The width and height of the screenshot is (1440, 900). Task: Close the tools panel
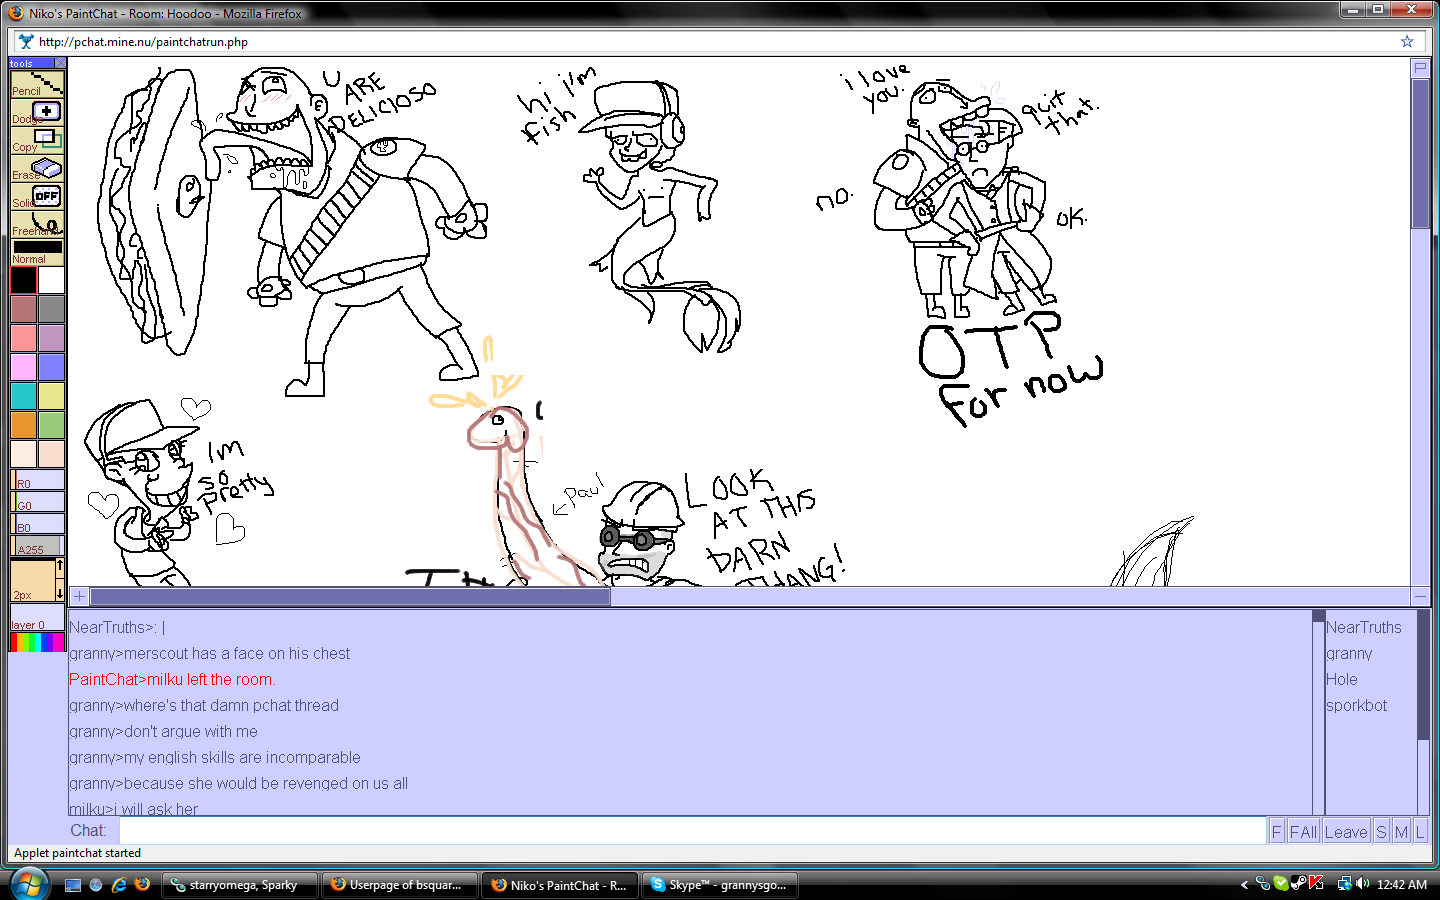coord(60,63)
